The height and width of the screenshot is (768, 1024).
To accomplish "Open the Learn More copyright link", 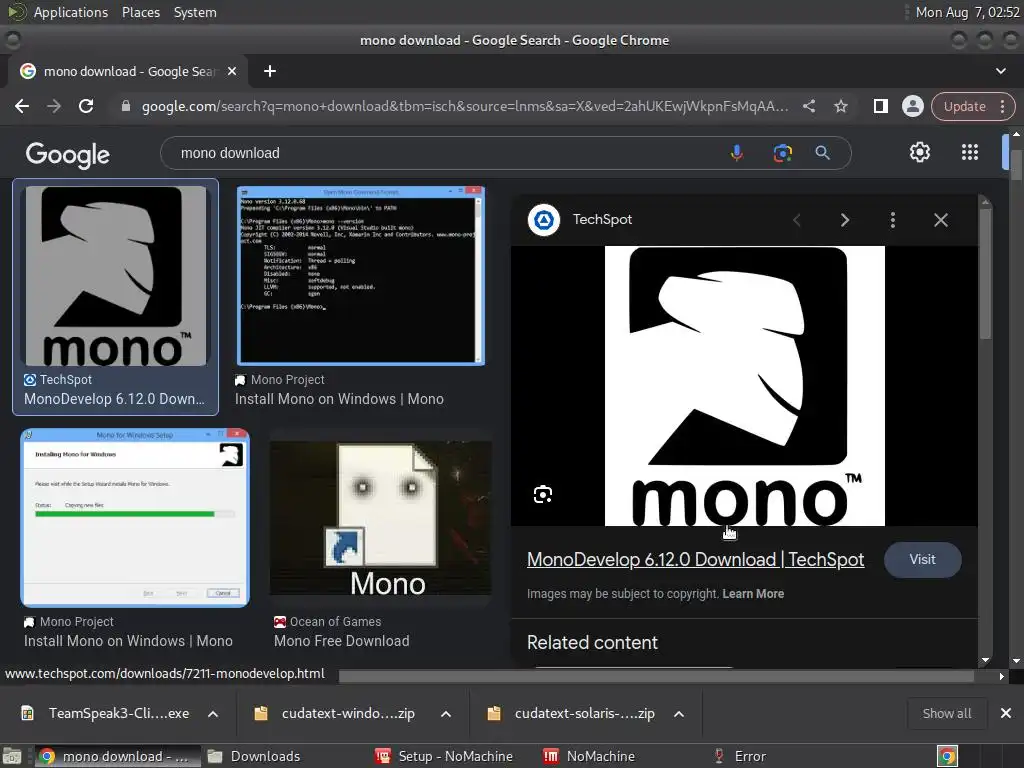I will tap(753, 594).
